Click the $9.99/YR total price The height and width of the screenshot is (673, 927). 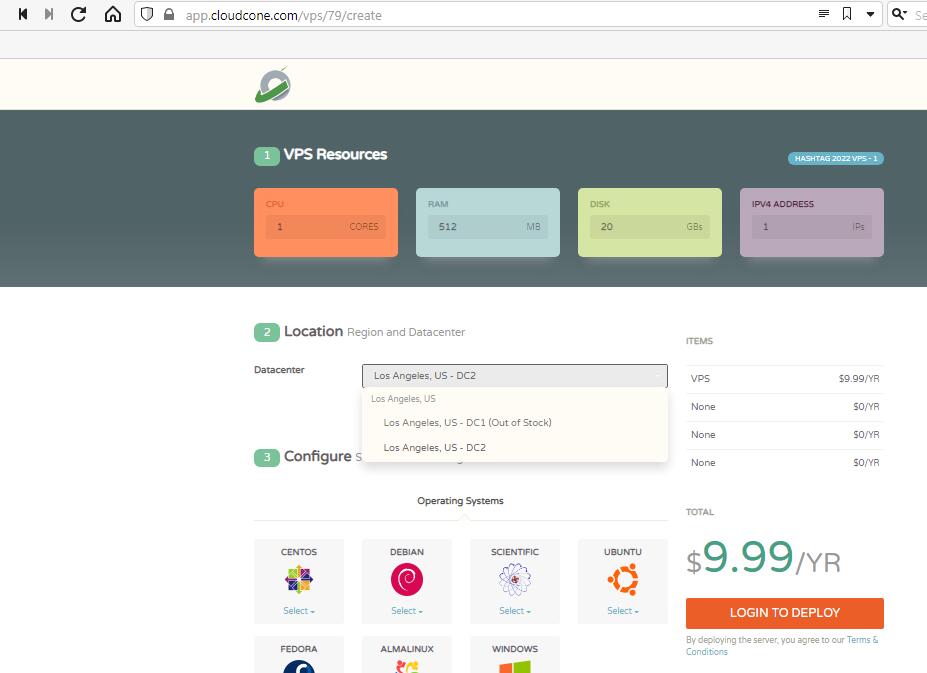click(x=763, y=558)
